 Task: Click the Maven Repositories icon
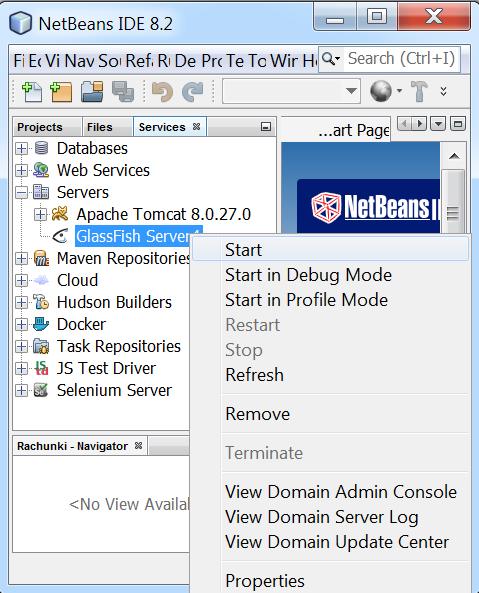[41, 258]
